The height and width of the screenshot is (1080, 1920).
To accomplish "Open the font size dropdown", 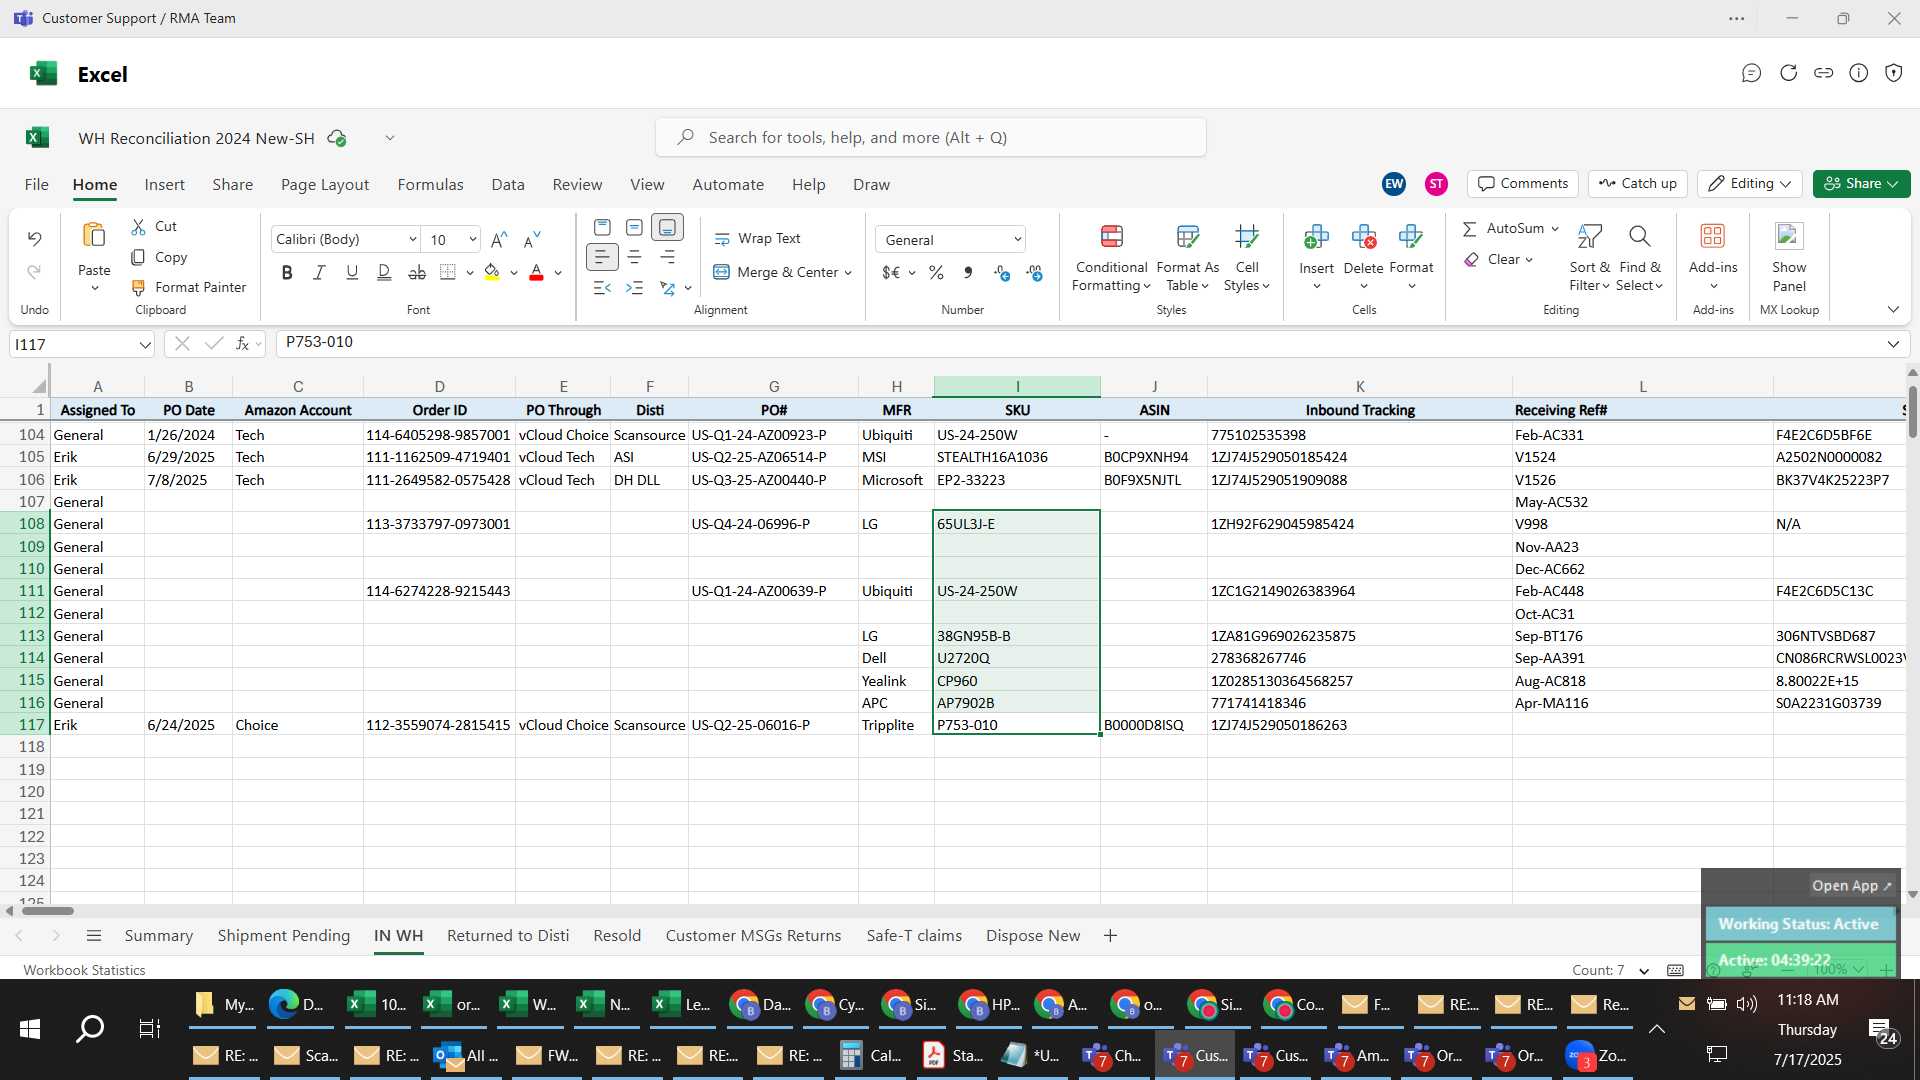I will [472, 239].
